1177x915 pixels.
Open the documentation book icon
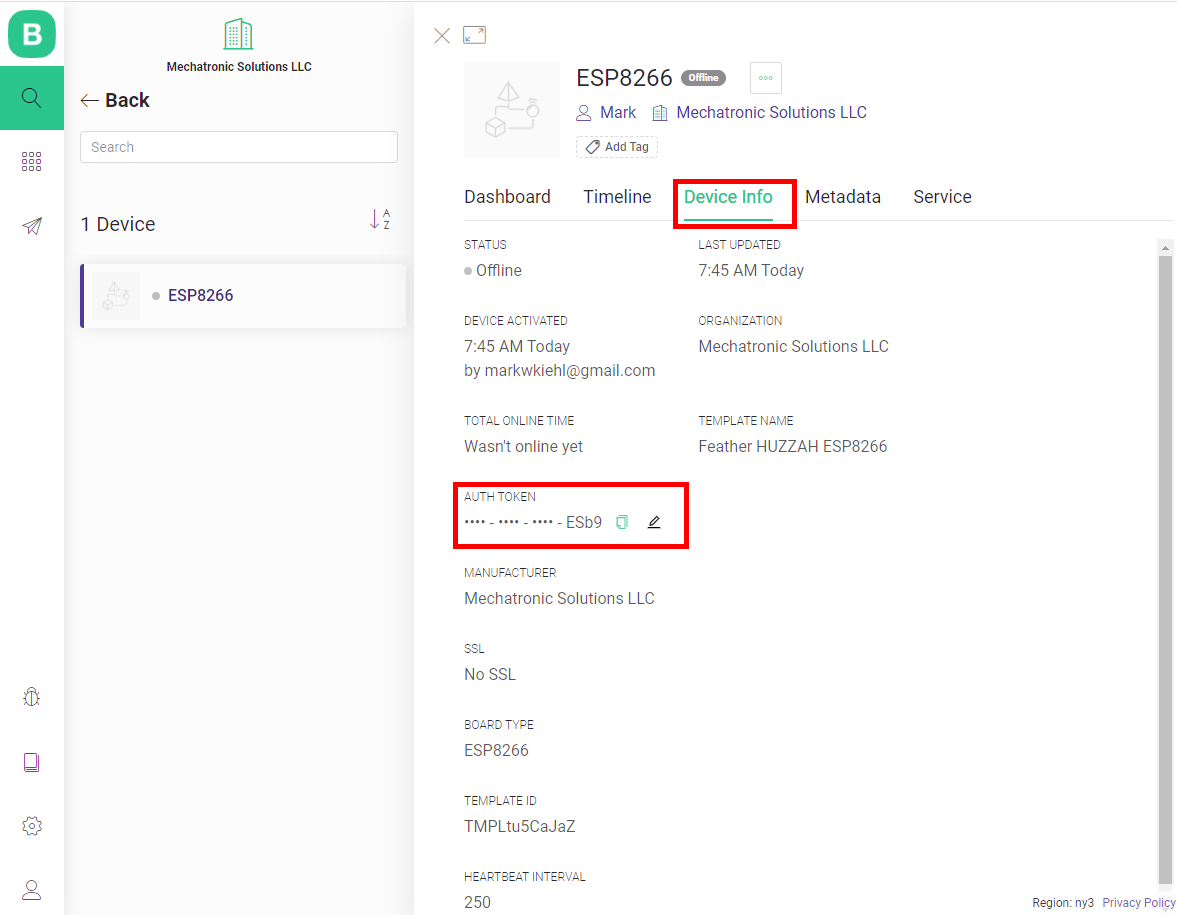[x=32, y=763]
